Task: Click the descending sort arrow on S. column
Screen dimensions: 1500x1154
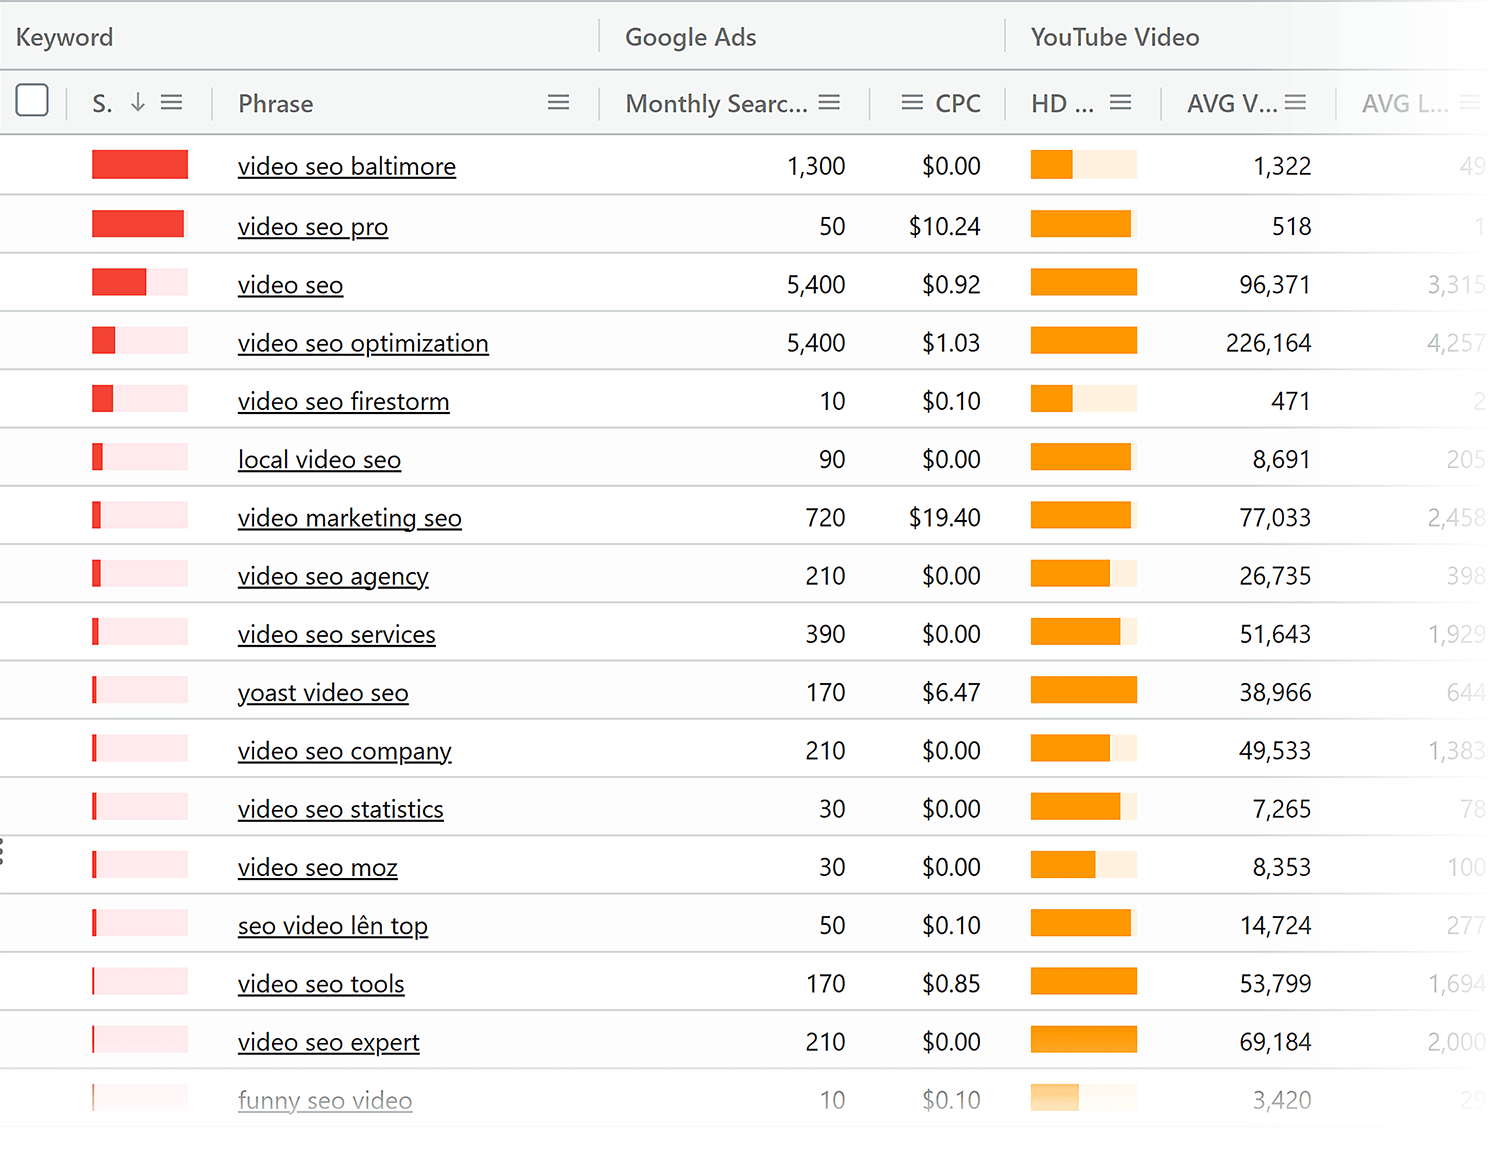Action: pyautogui.click(x=138, y=103)
